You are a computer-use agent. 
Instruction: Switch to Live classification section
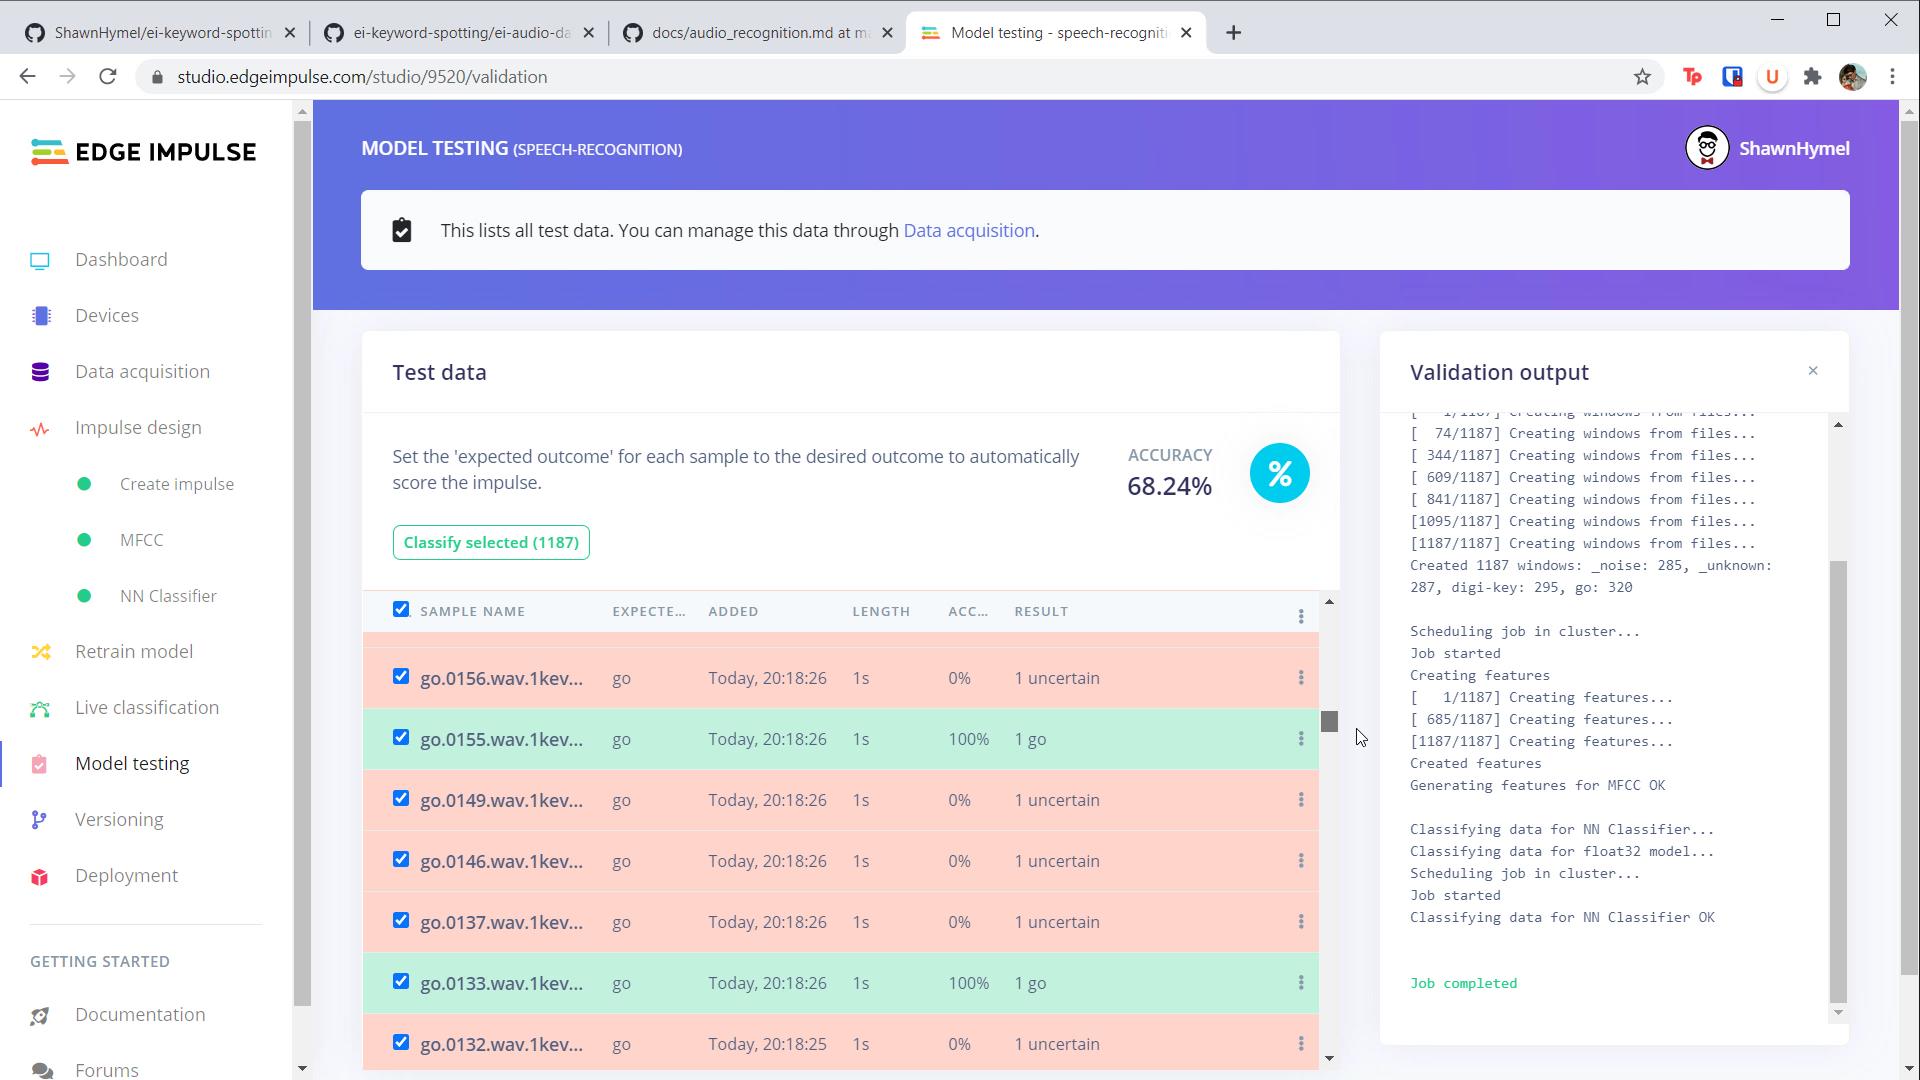click(x=146, y=707)
